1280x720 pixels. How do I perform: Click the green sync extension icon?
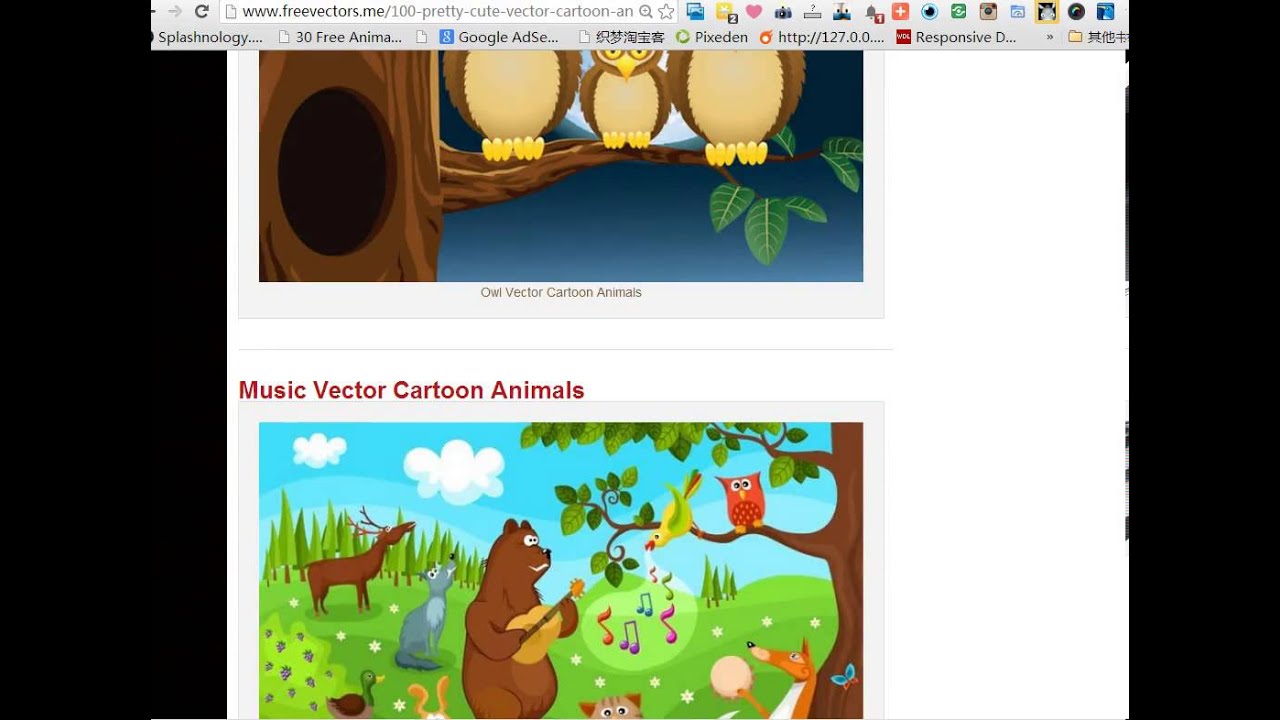tap(959, 12)
